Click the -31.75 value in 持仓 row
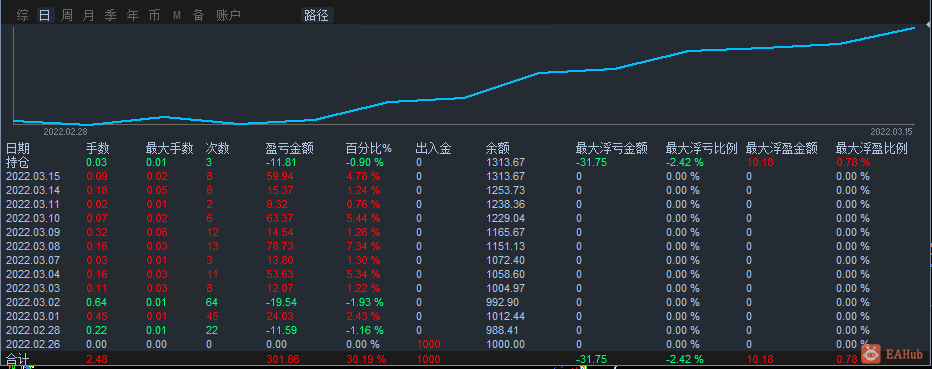932x369 pixels. point(591,162)
